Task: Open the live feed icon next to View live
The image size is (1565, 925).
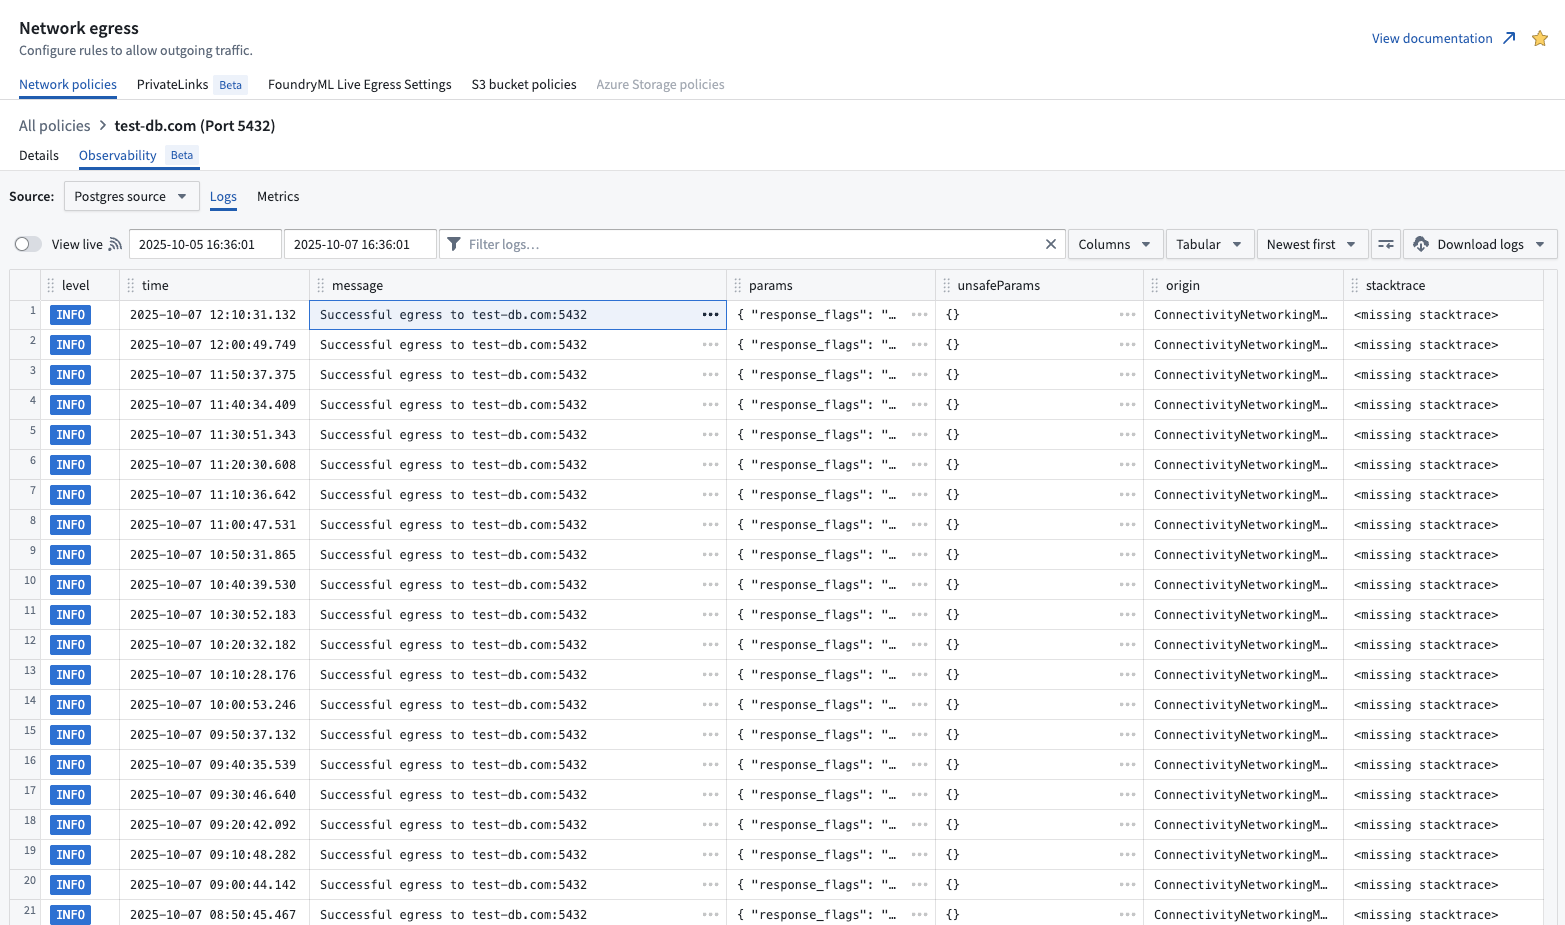Action: click(x=116, y=243)
